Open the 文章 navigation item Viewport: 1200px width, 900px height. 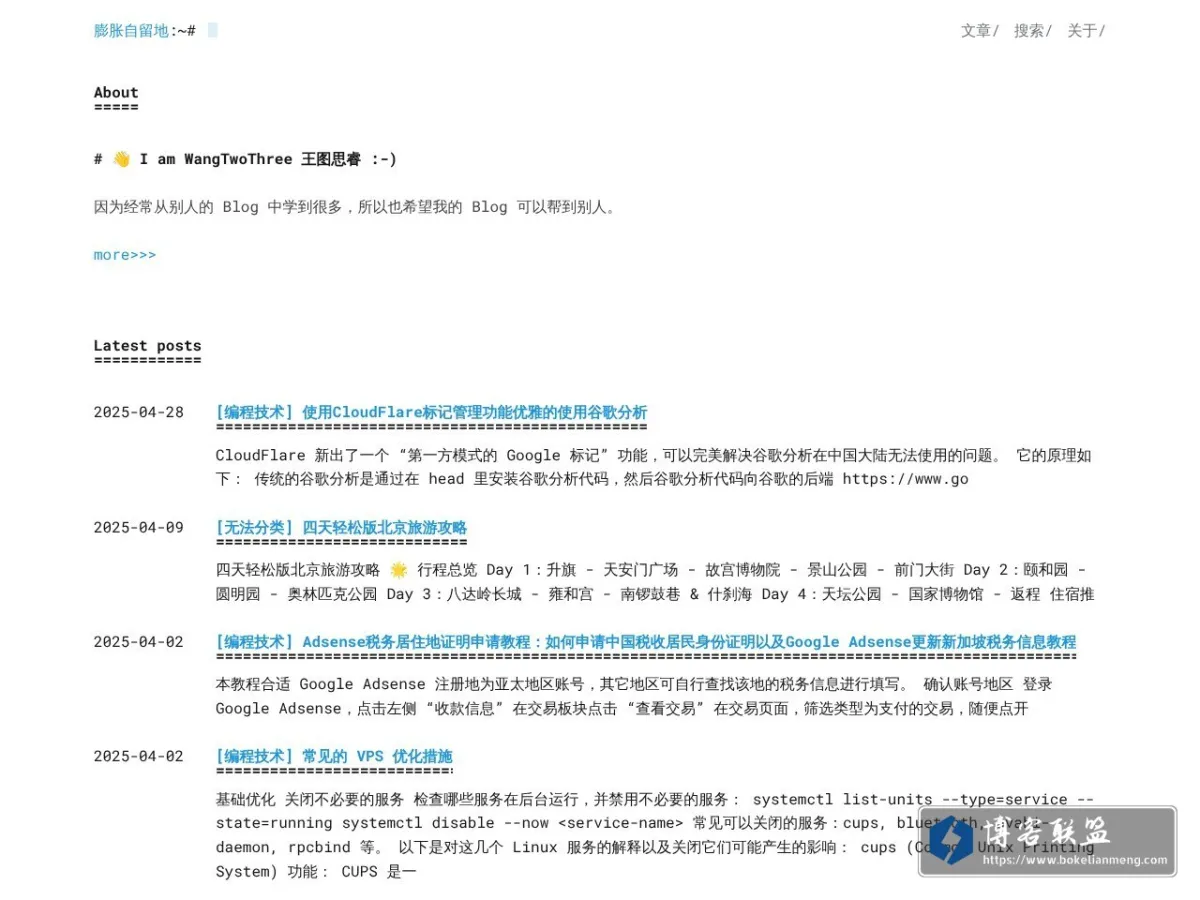(980, 30)
